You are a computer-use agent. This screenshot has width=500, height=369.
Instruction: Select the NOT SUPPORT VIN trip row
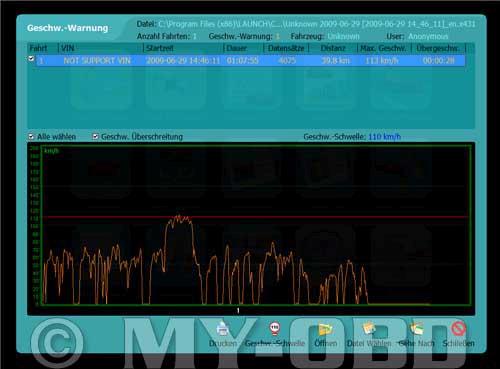pyautogui.click(x=250, y=61)
